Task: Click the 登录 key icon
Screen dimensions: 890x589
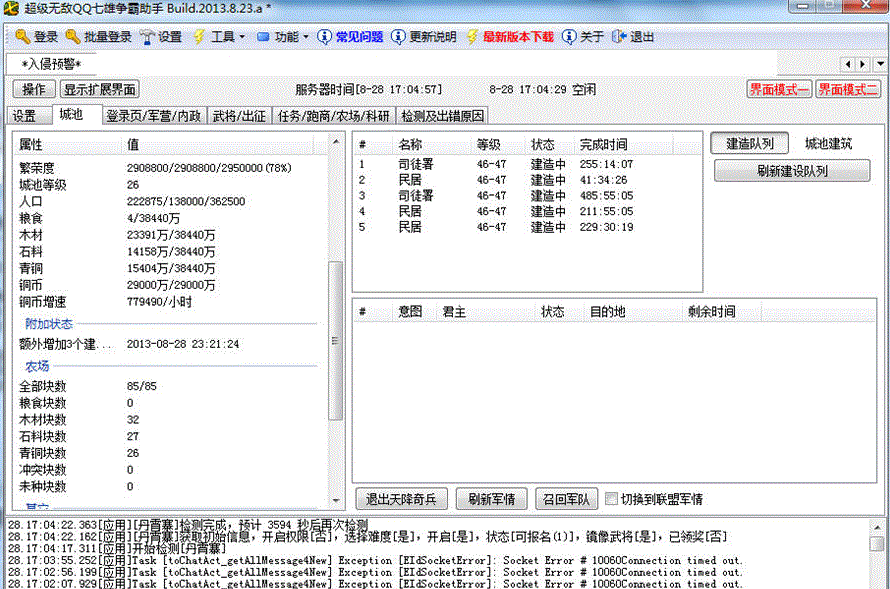Action: coord(22,37)
